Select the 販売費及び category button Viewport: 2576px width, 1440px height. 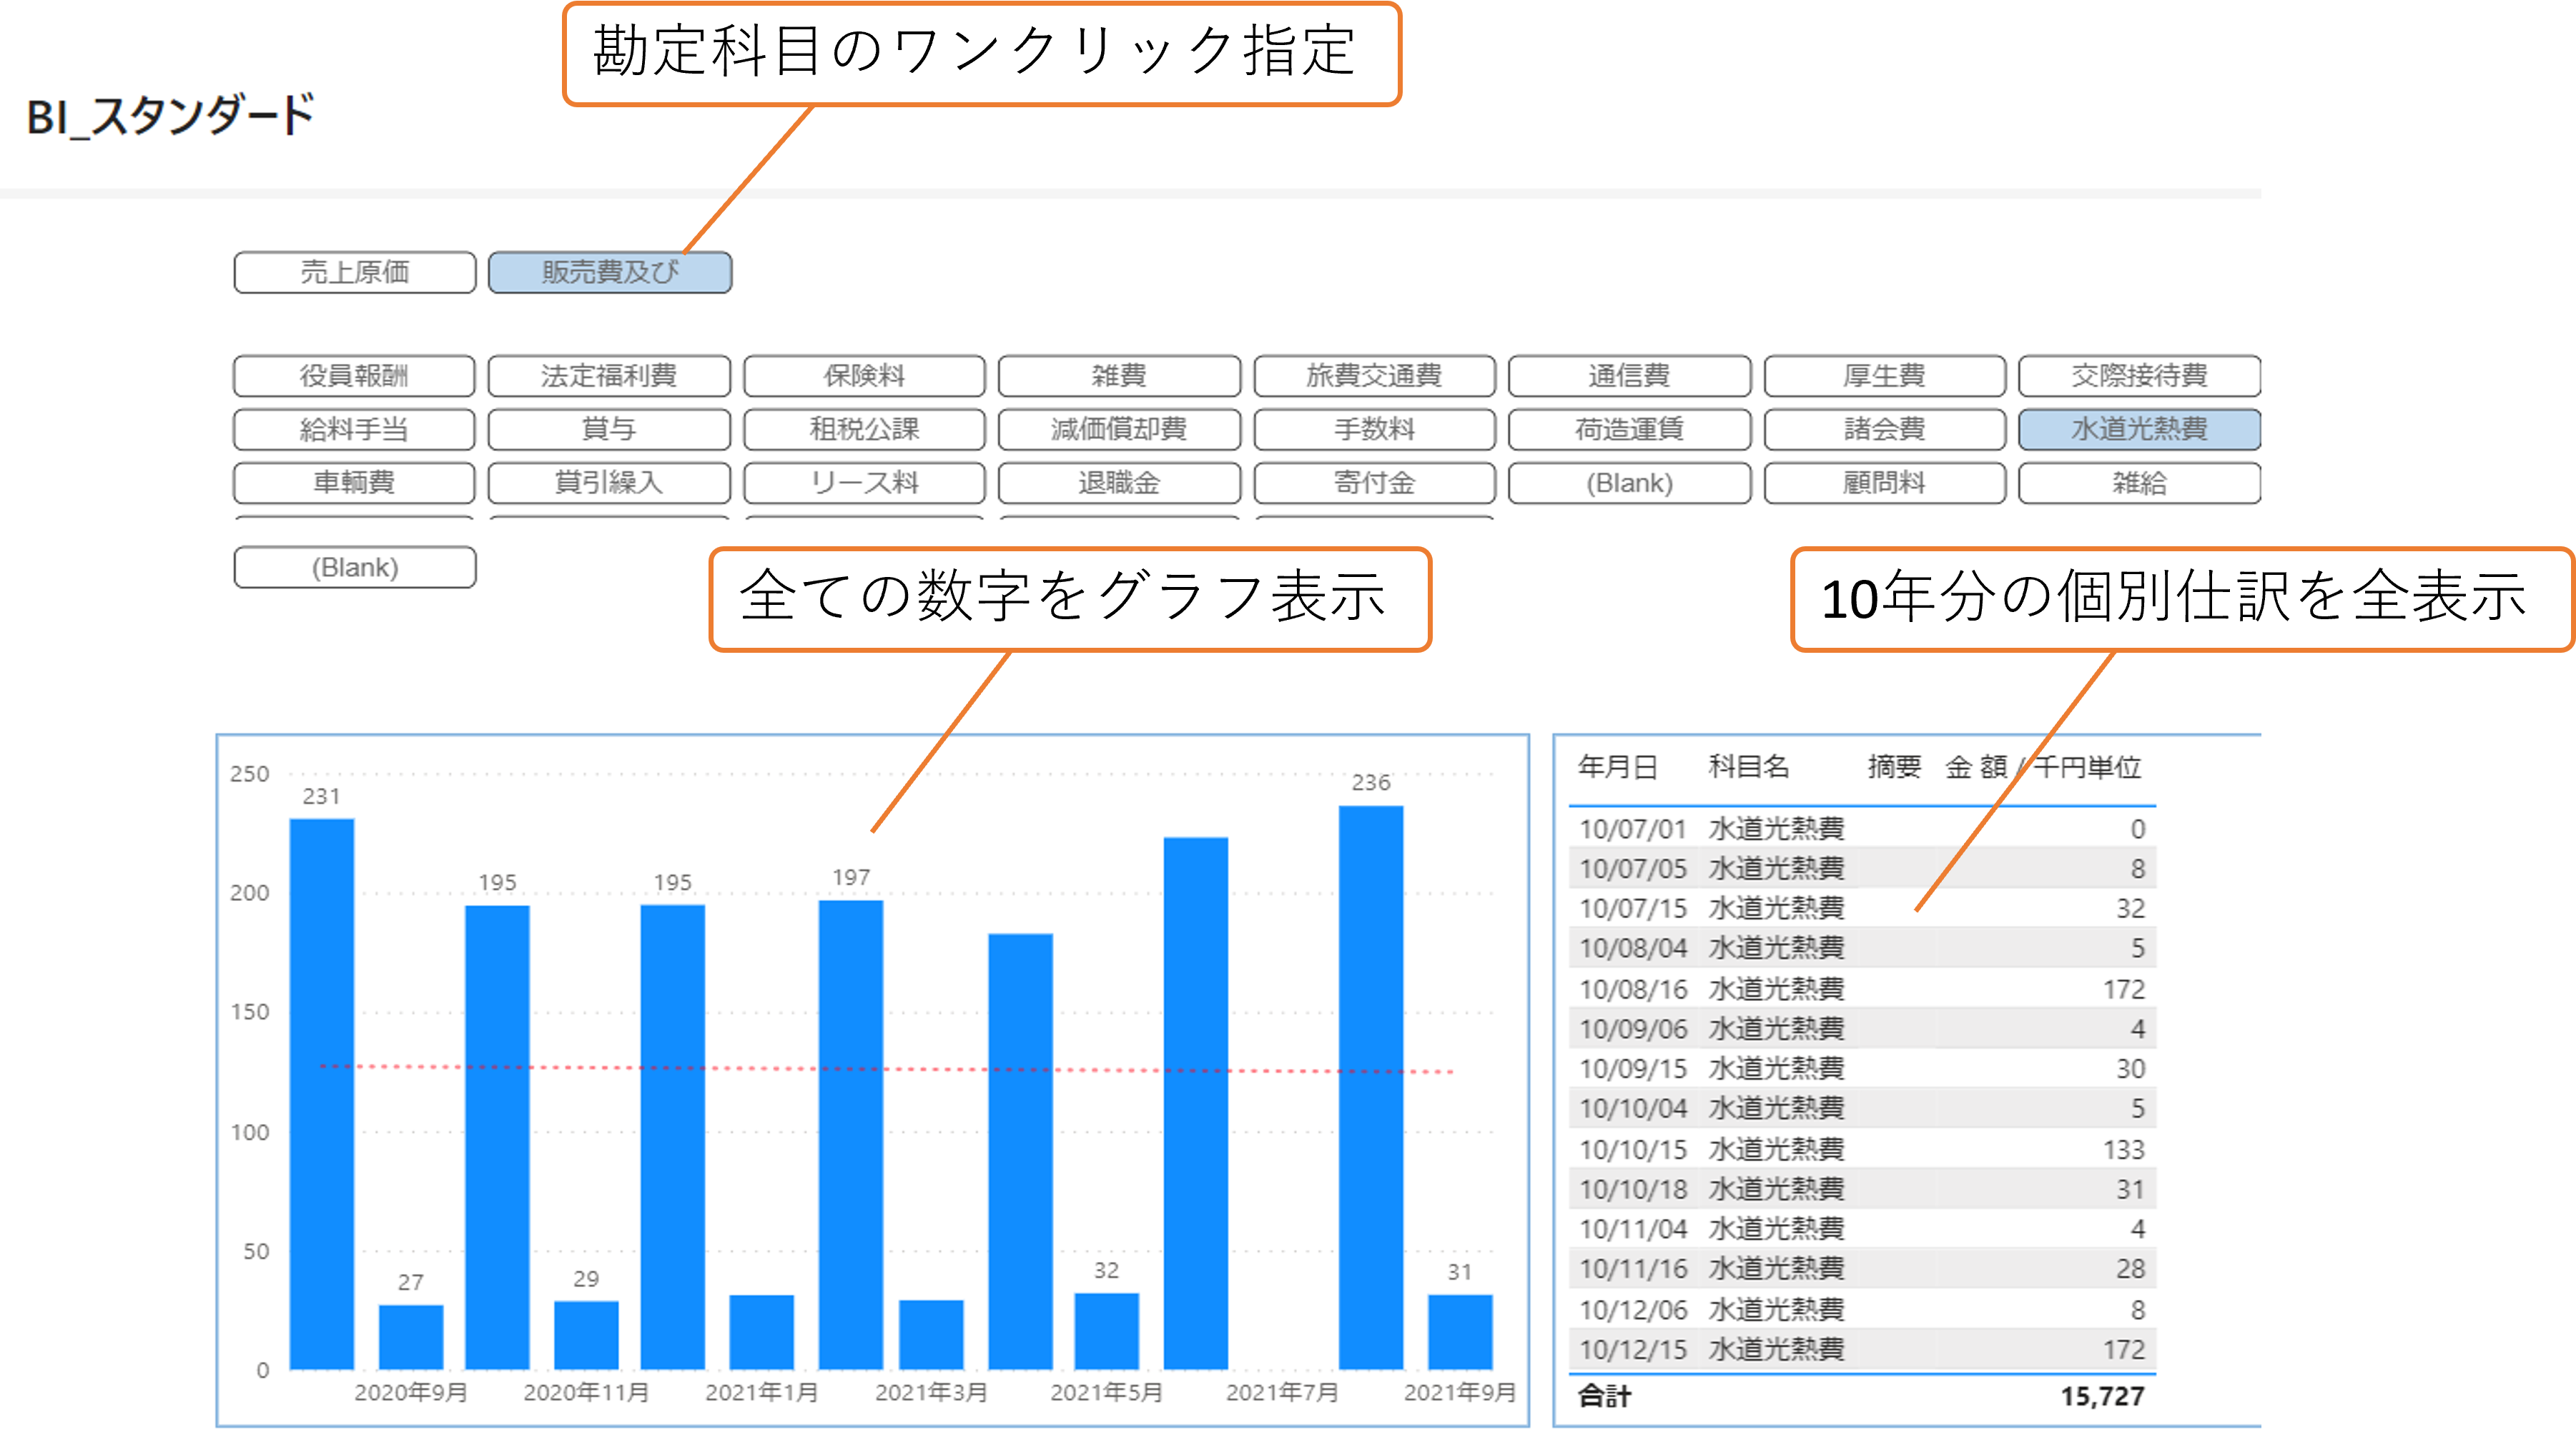pos(610,272)
